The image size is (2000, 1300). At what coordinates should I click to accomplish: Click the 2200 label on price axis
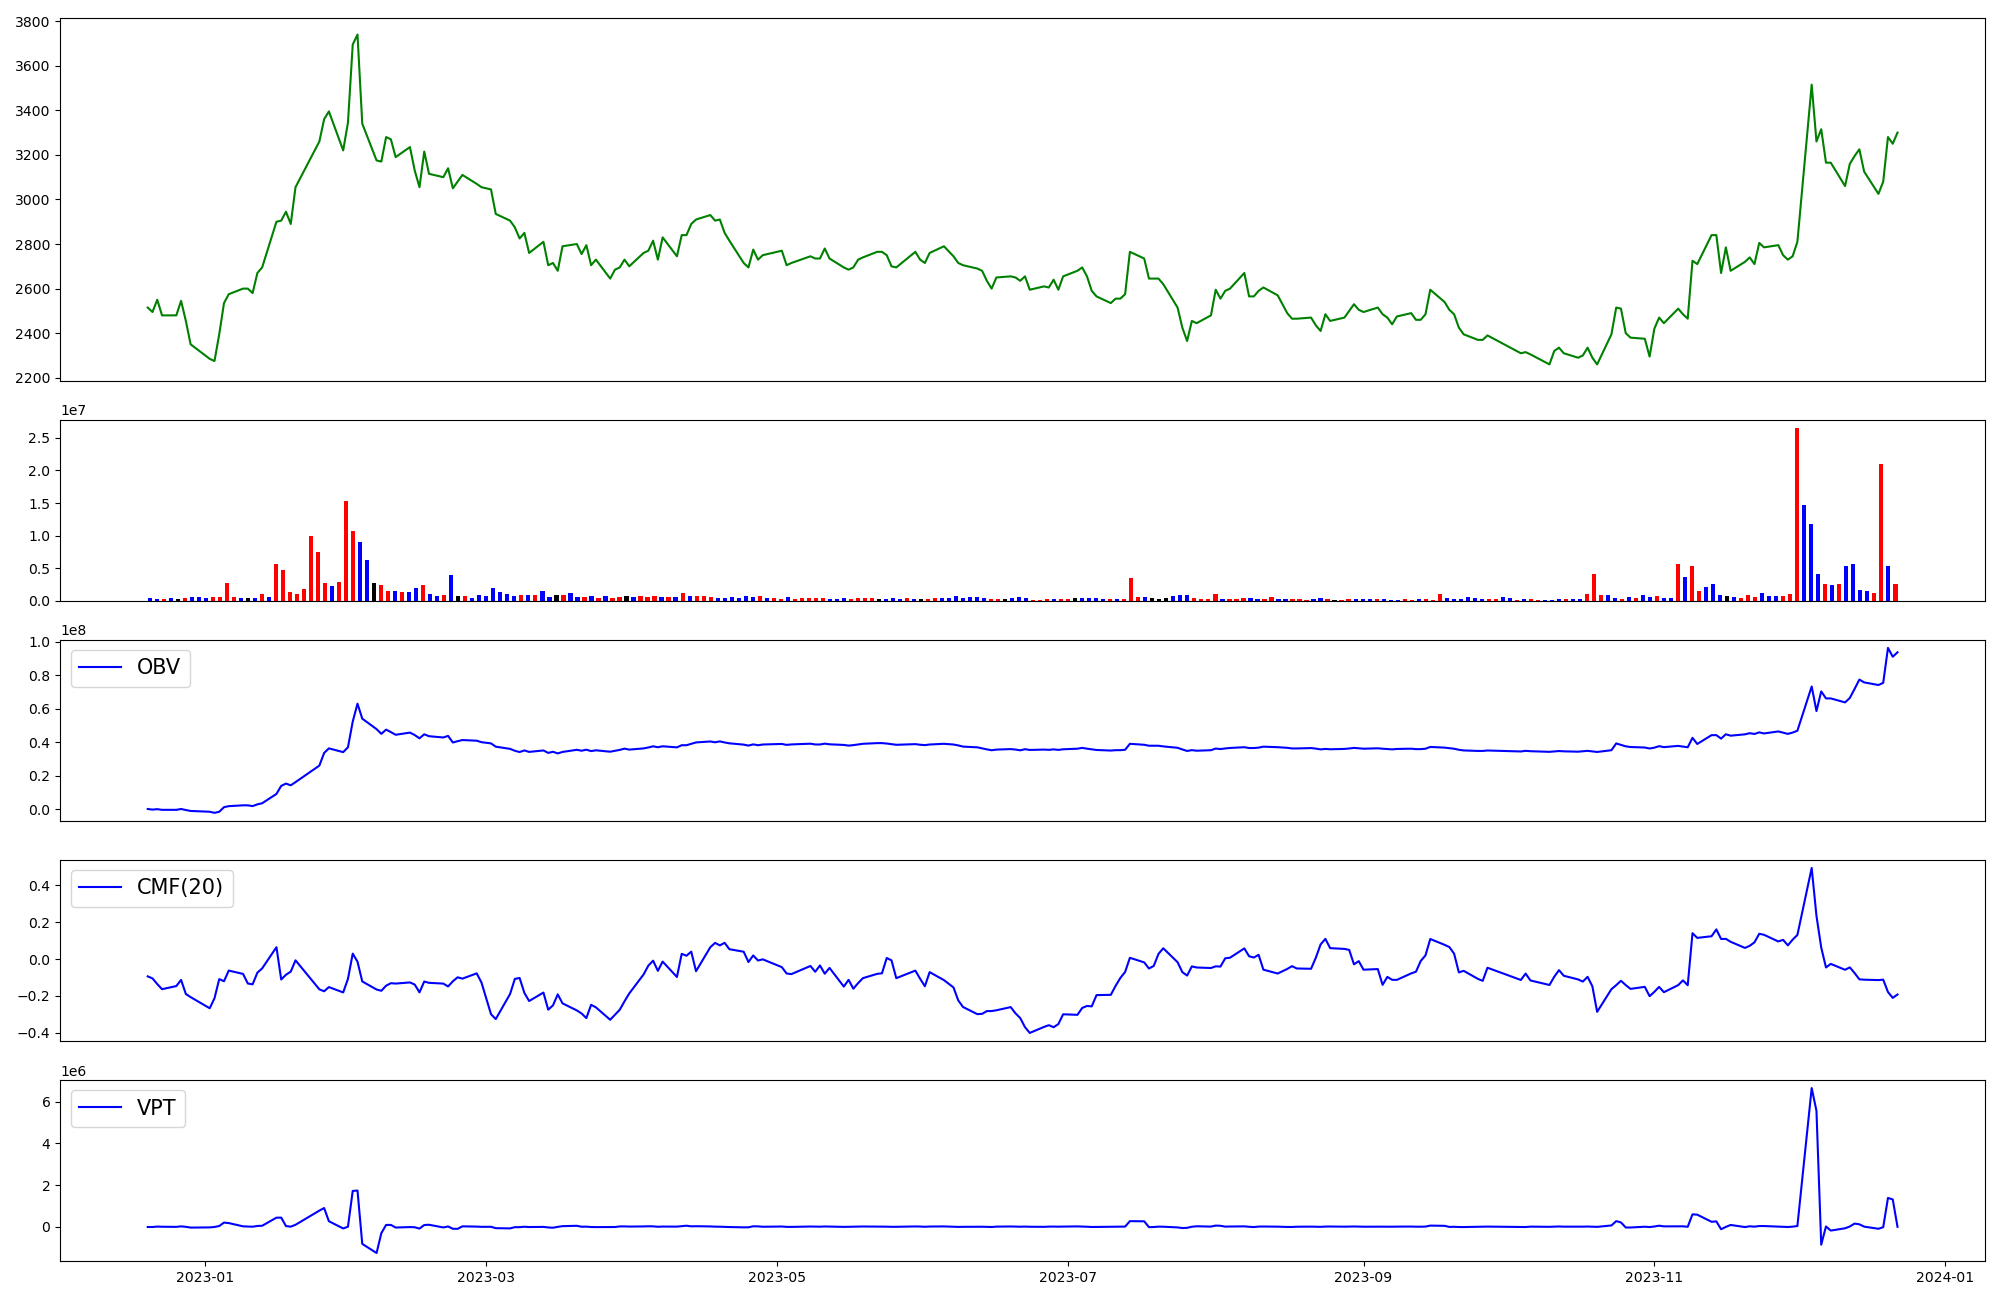[32, 378]
